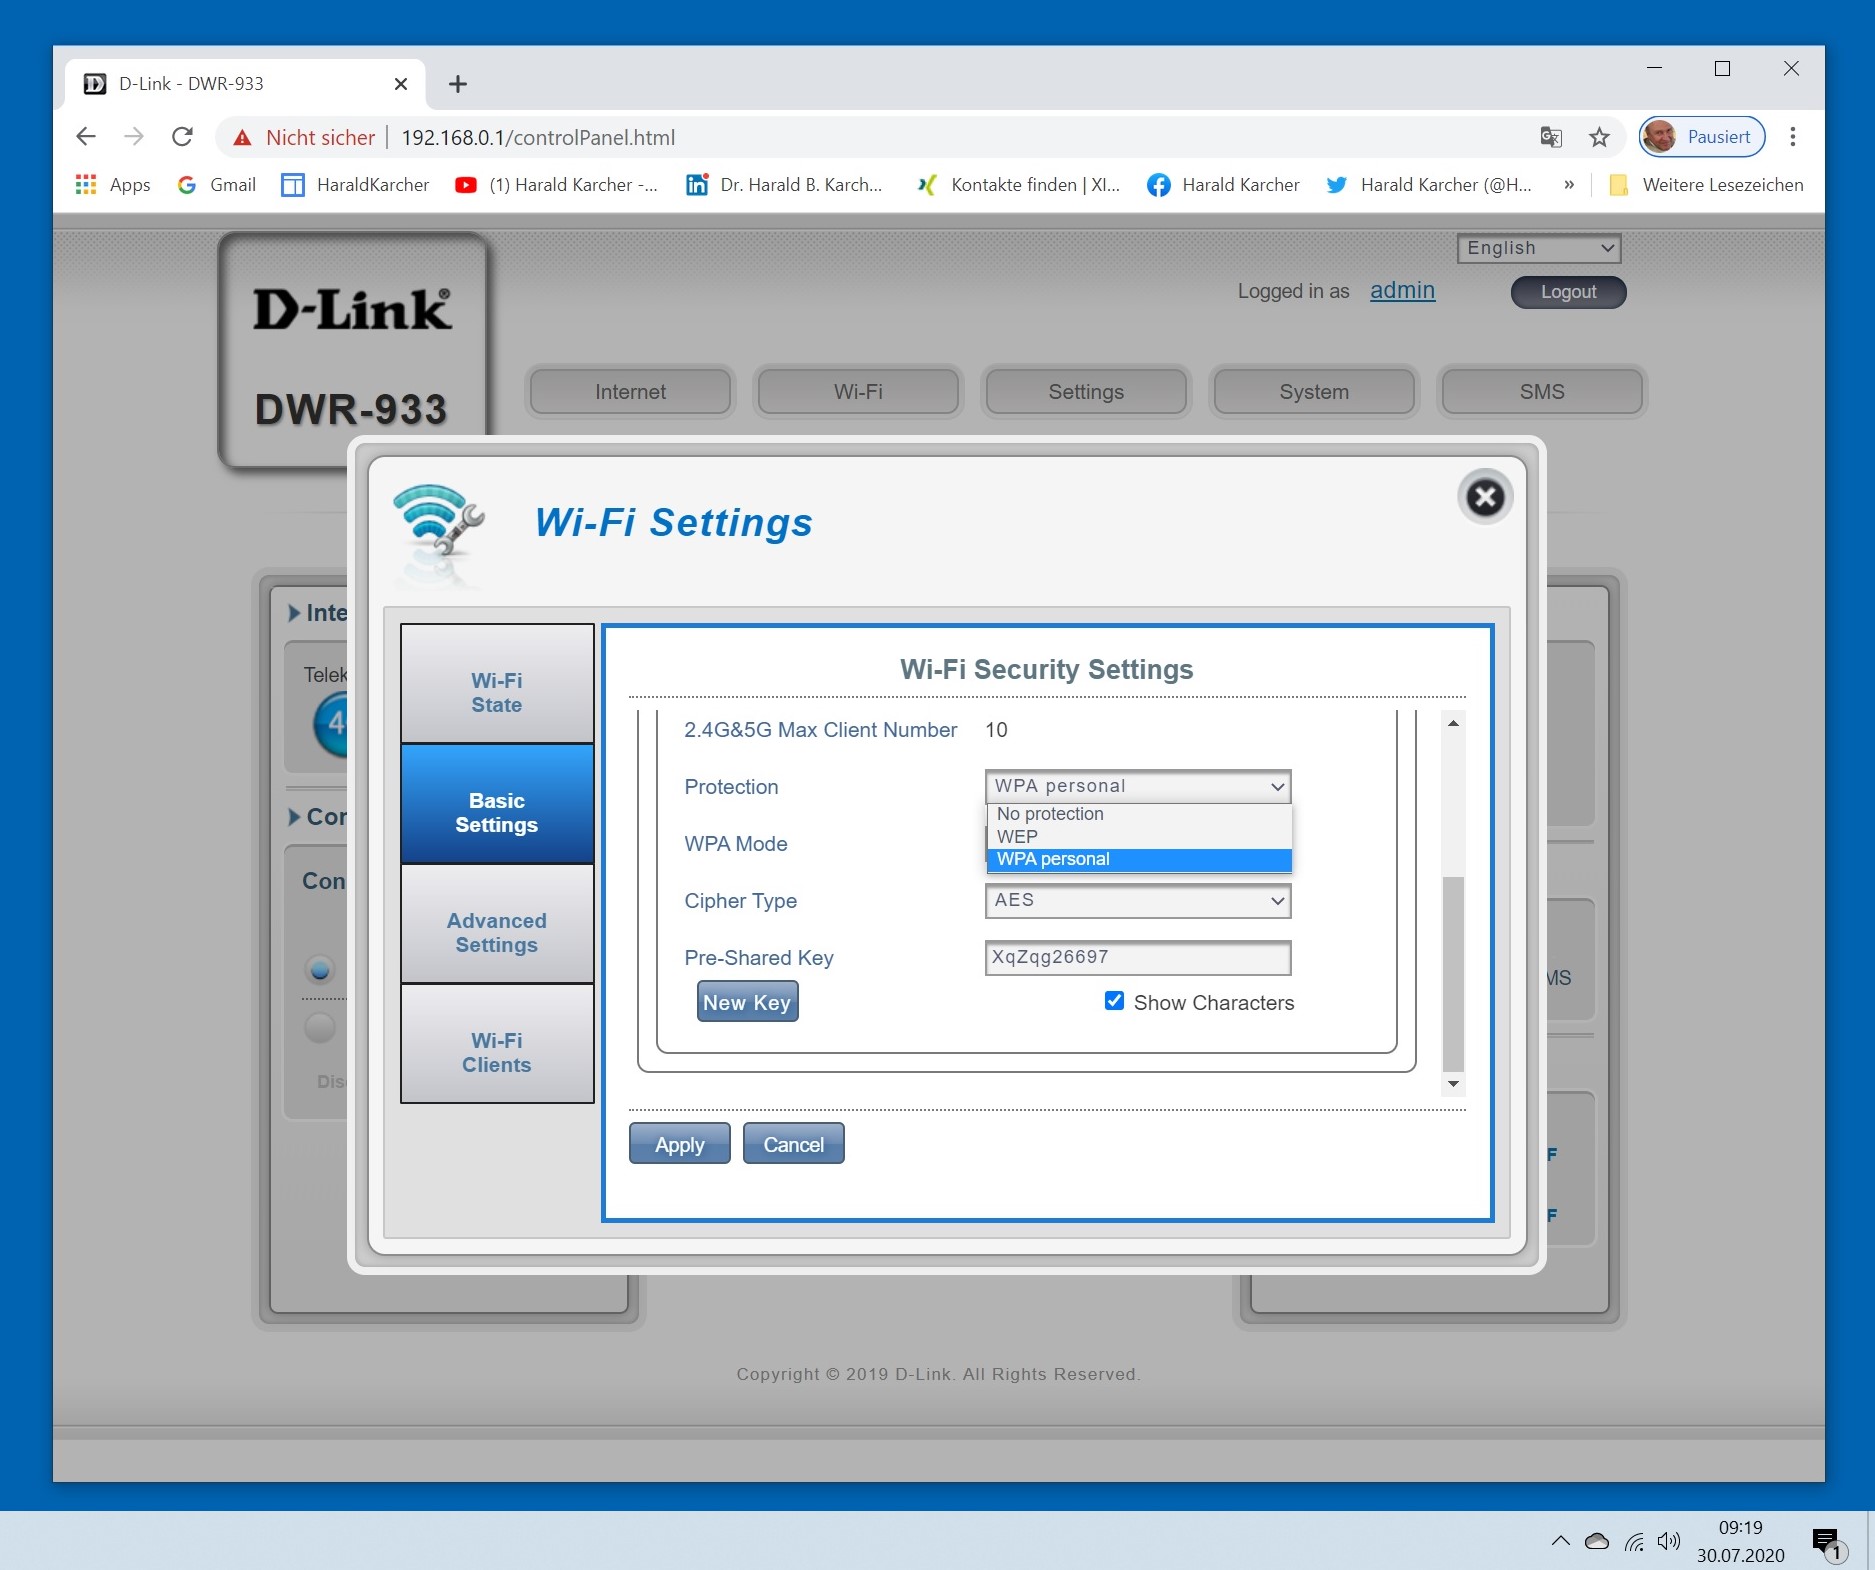
Task: Click the taskbar Wi-Fi network icon
Action: coord(1635,1541)
